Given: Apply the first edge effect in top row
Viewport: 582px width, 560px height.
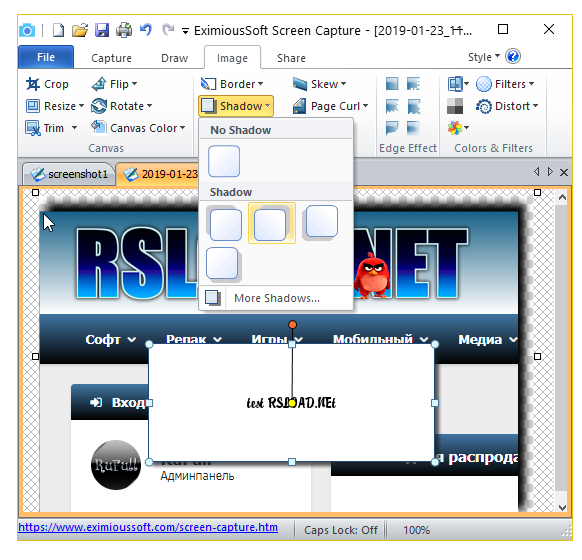Looking at the screenshot, I should 392,84.
